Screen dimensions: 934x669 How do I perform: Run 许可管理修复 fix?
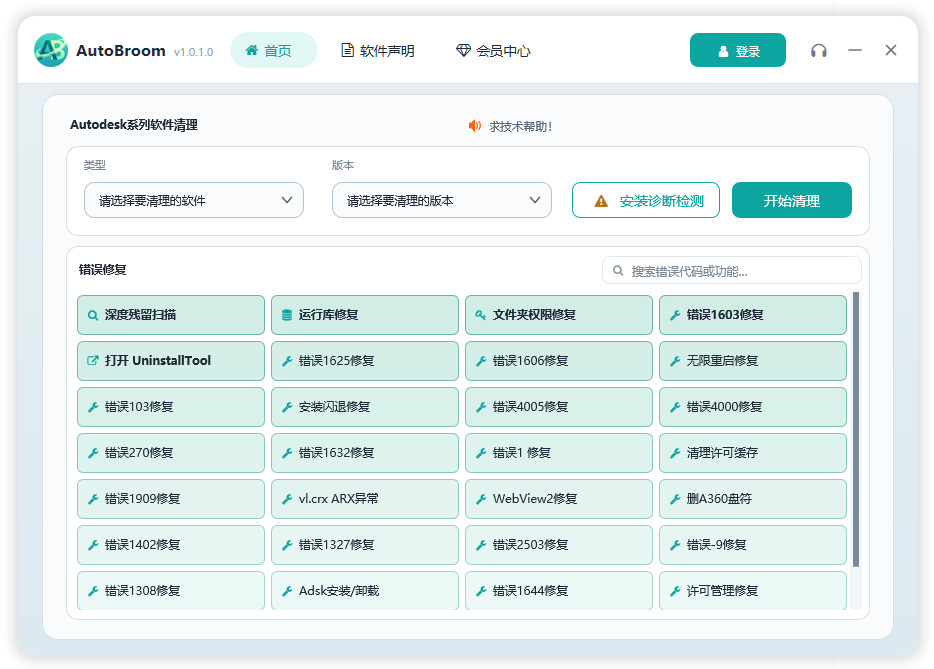(x=753, y=590)
